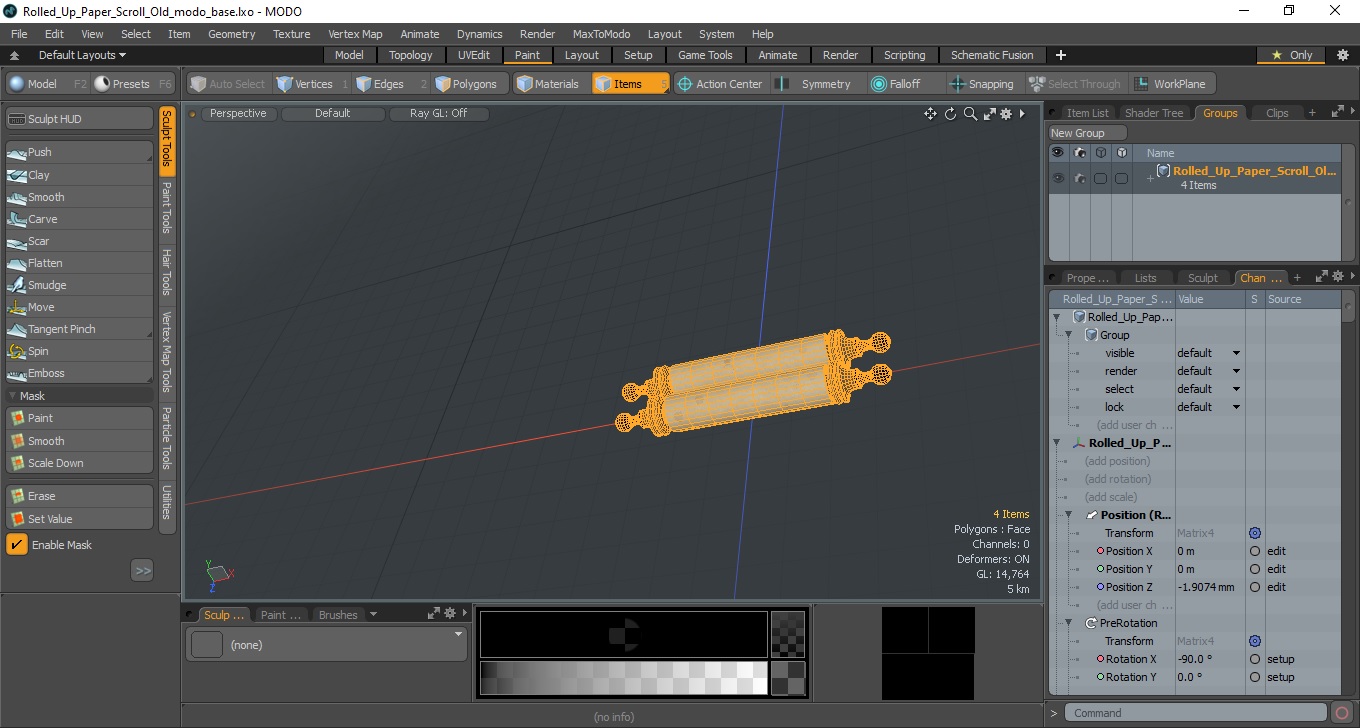The image size is (1360, 728).
Task: Open the Geometry menu
Action: (231, 34)
